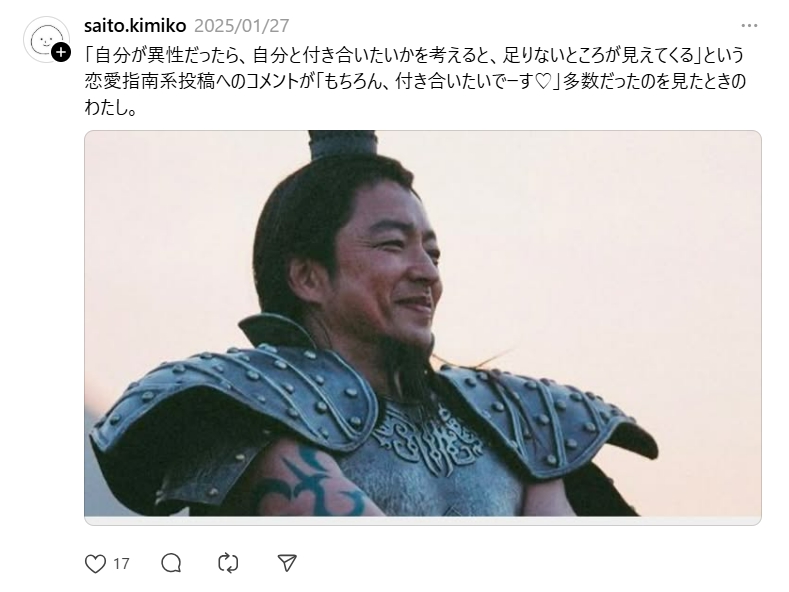
Task: Click the warrior's topknot hair ornament
Action: (x=343, y=143)
